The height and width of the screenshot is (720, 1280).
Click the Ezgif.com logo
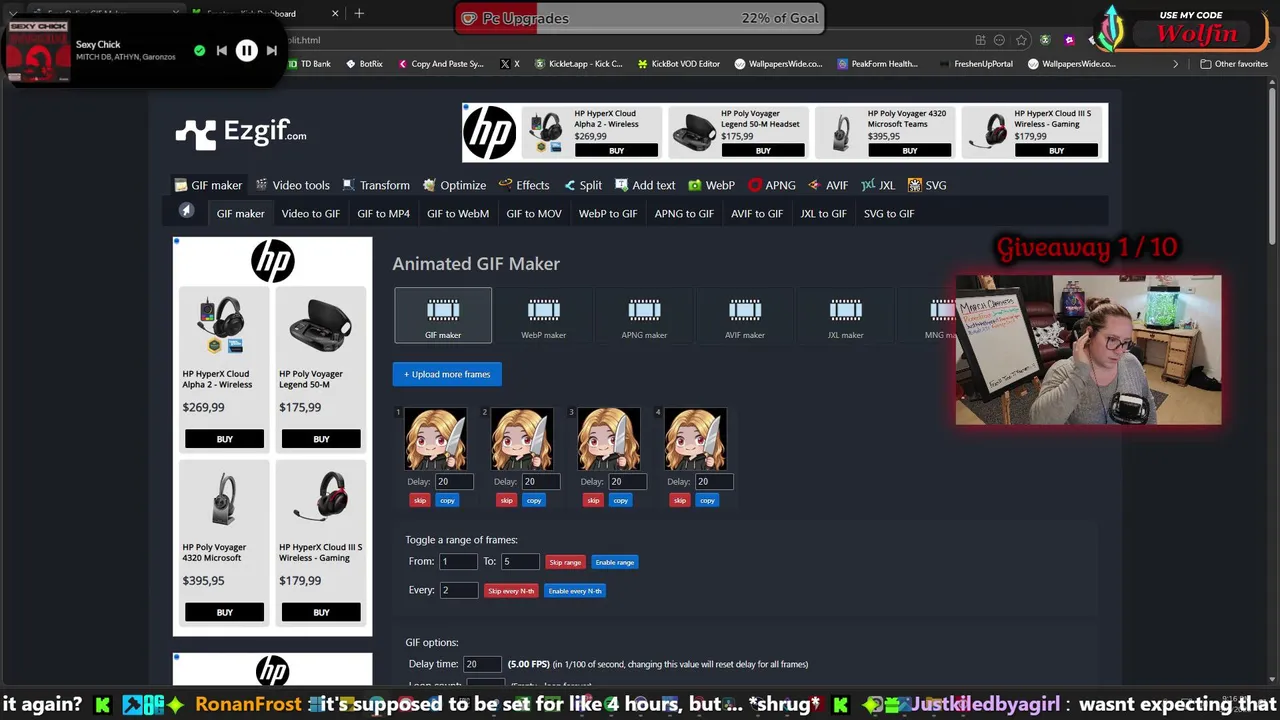tap(241, 133)
